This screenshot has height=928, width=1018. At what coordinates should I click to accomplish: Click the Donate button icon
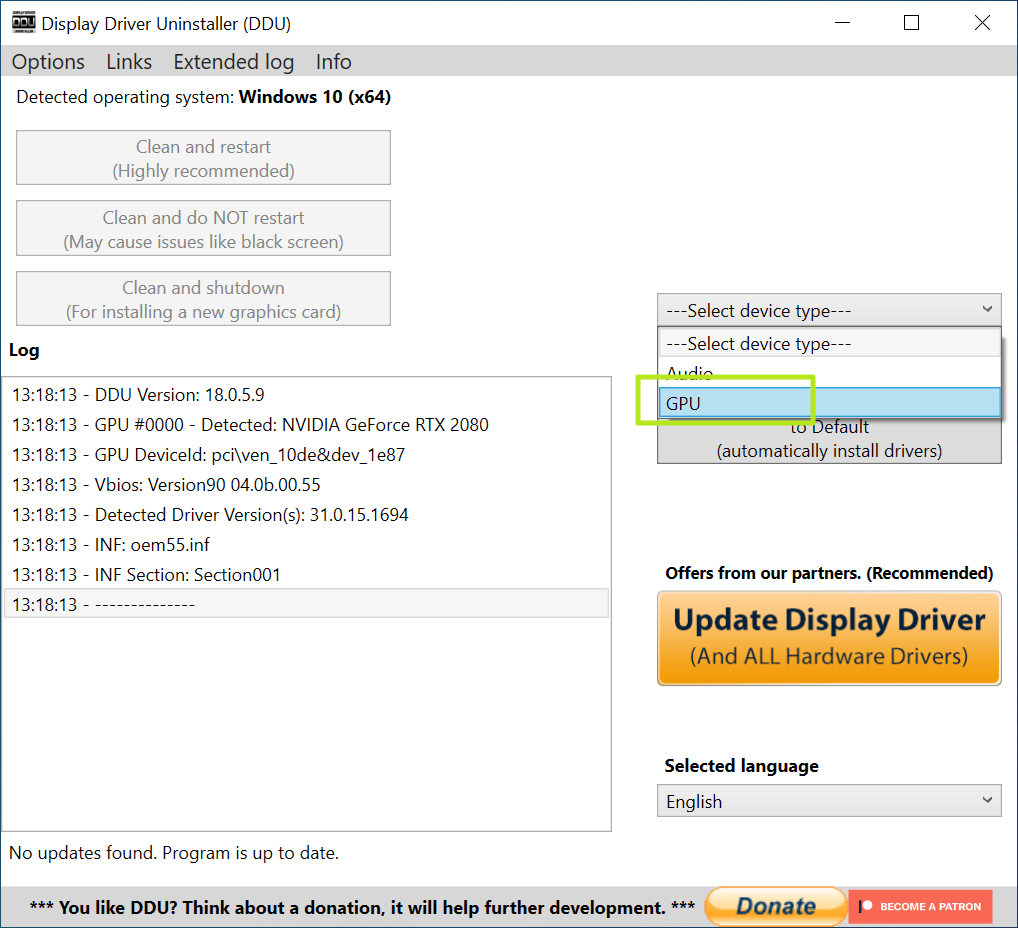[x=775, y=906]
